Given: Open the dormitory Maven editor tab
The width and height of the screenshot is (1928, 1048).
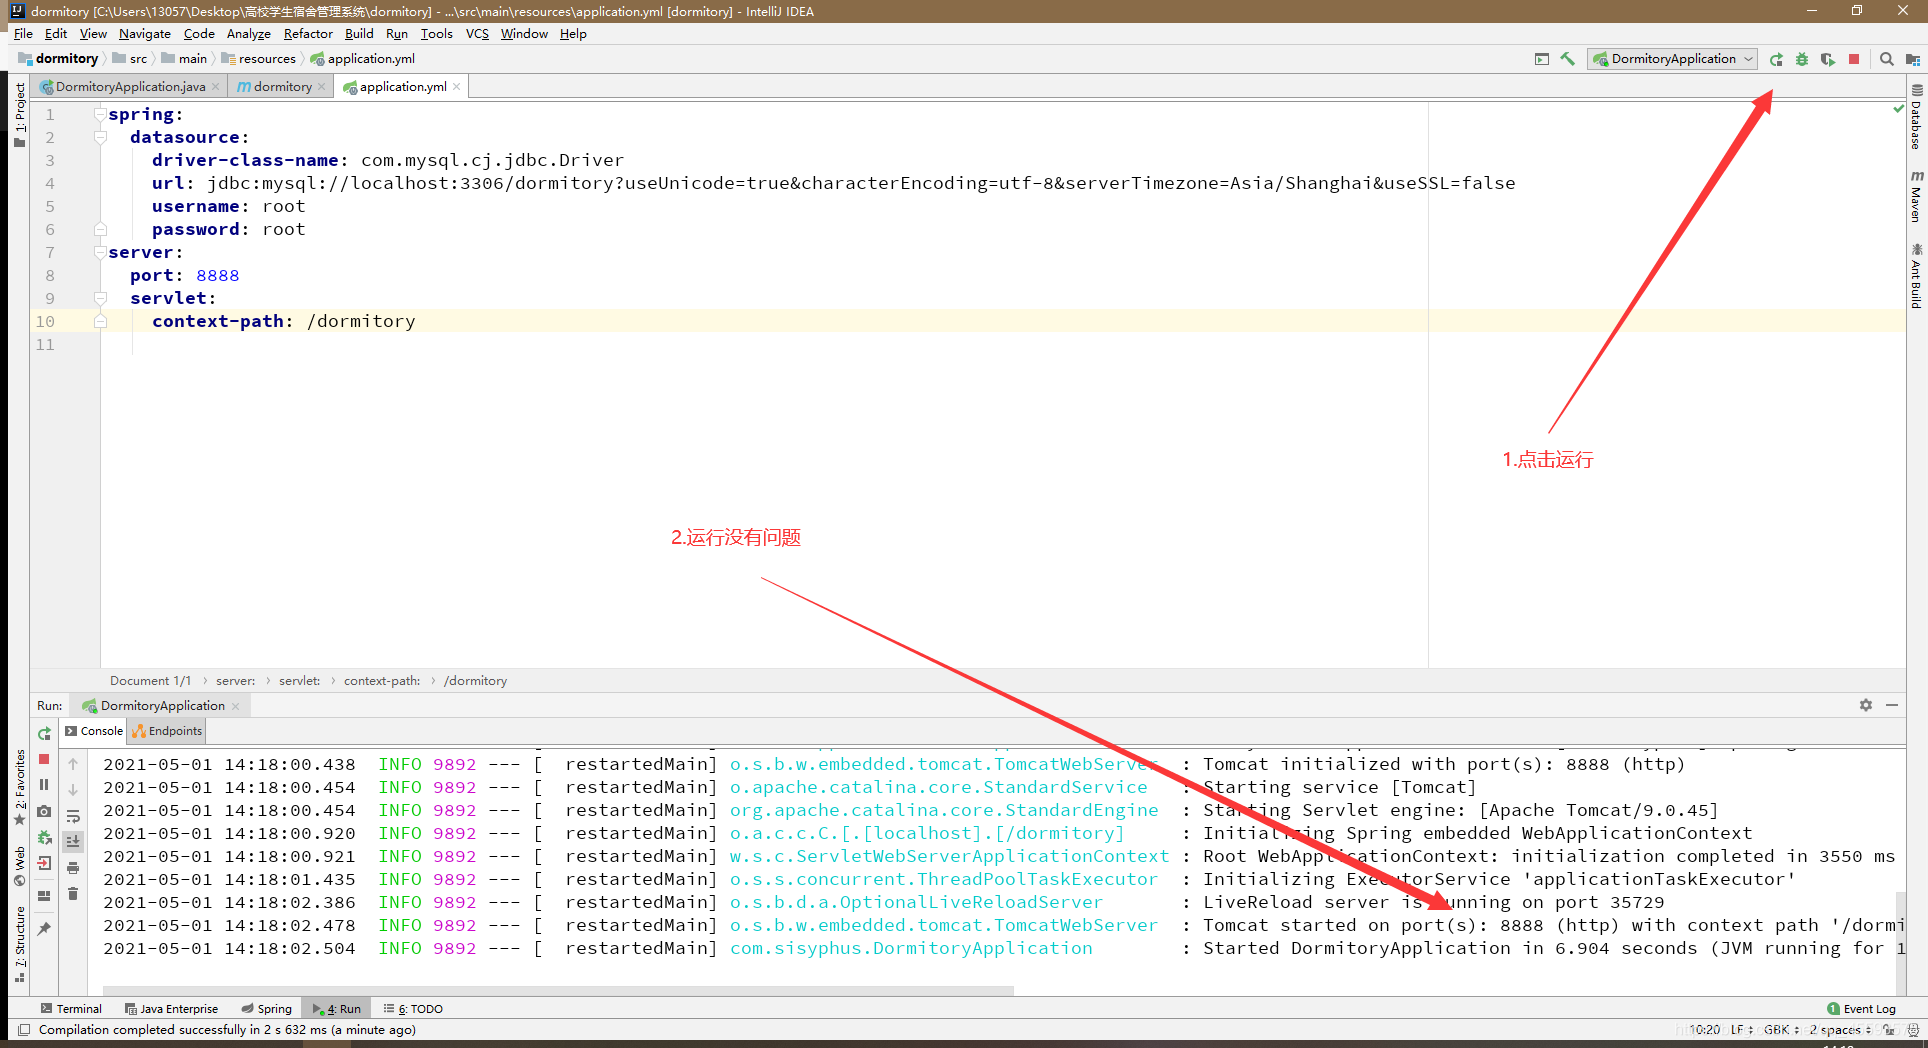Looking at the screenshot, I should pyautogui.click(x=281, y=87).
